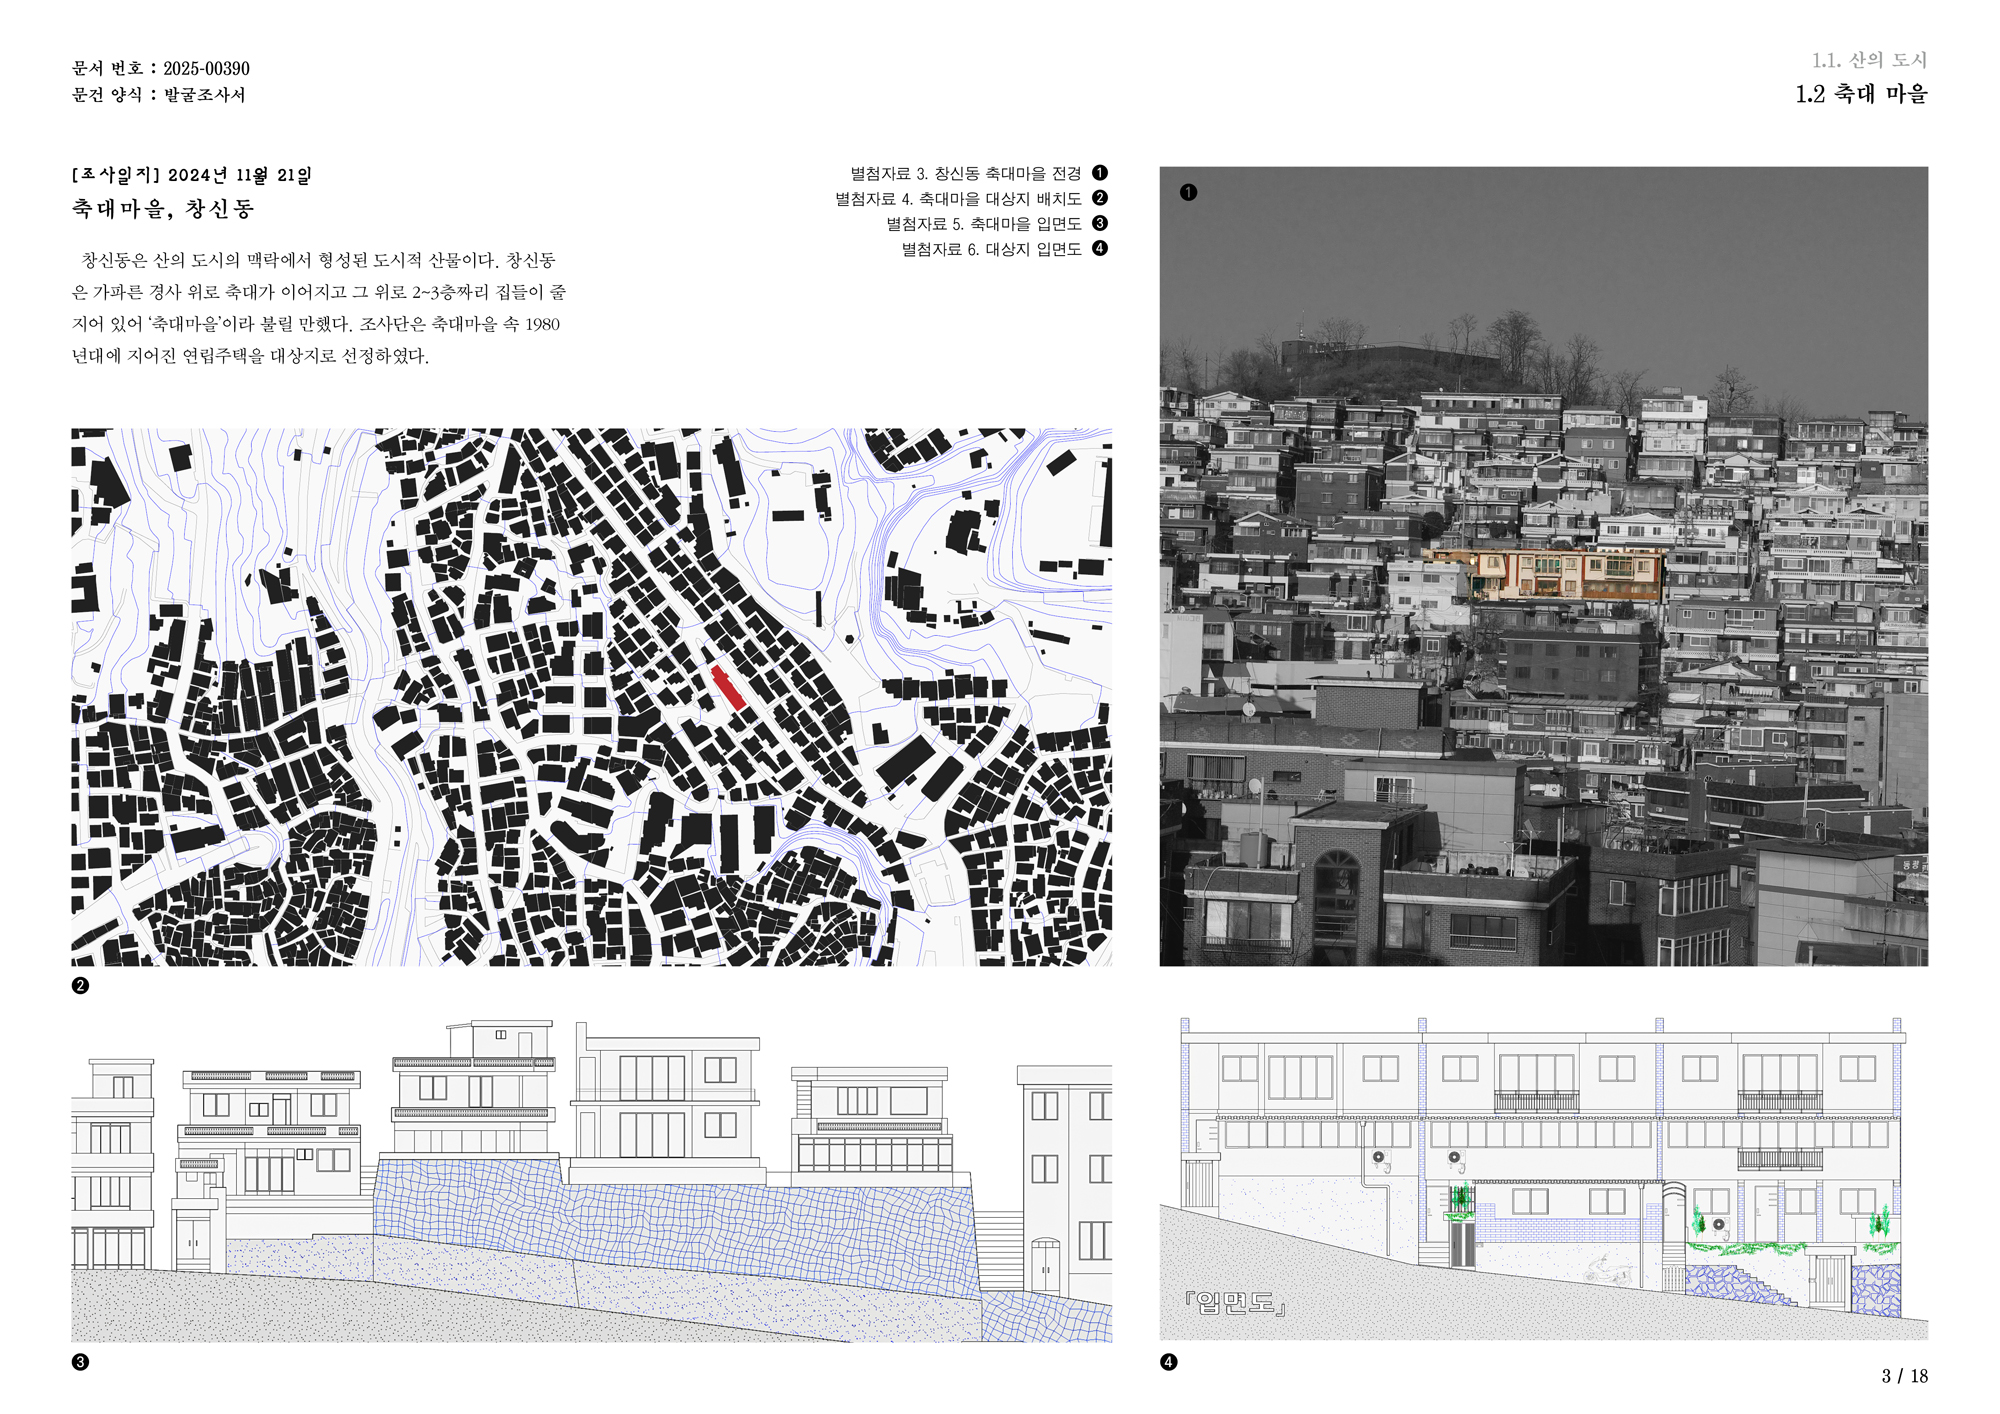The height and width of the screenshot is (1414, 2000).
Task: Click the circled 2 marker below the site map
Action: pyautogui.click(x=81, y=985)
